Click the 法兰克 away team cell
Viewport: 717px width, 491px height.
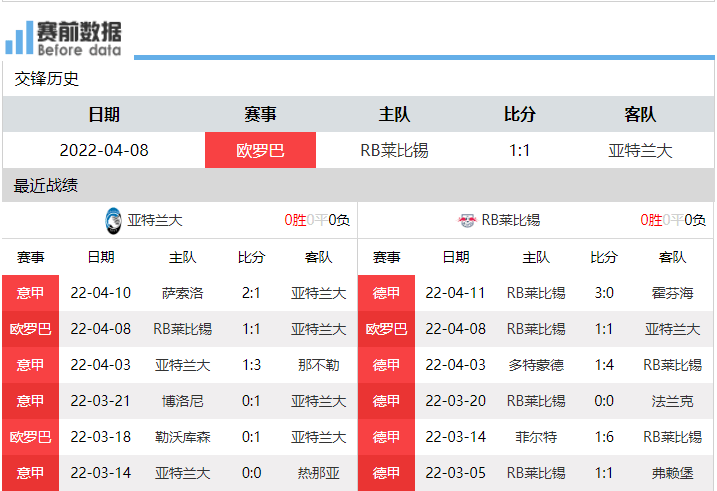[672, 401]
